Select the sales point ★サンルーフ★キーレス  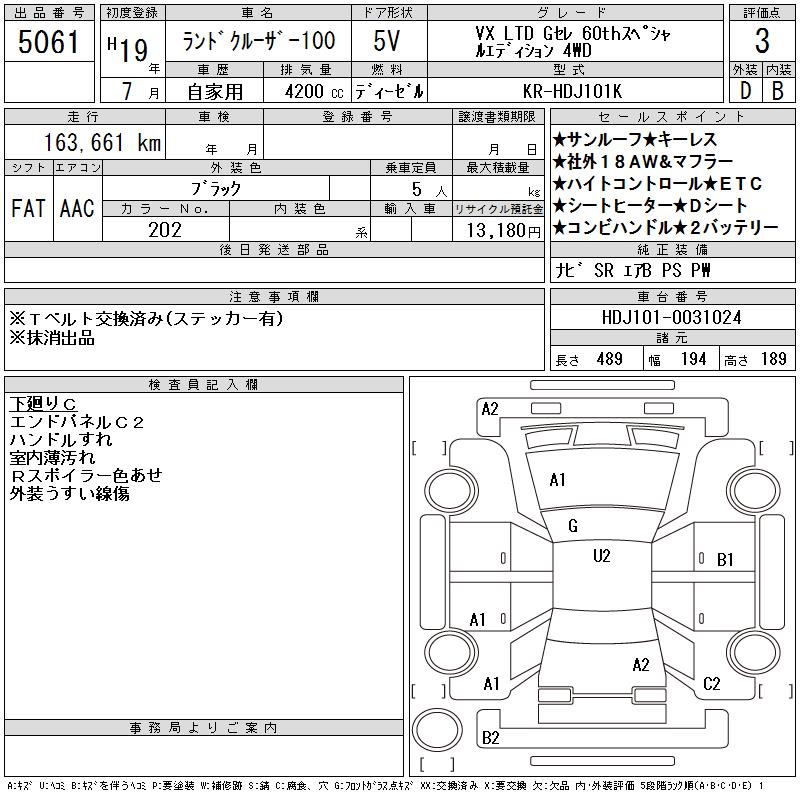(634, 139)
